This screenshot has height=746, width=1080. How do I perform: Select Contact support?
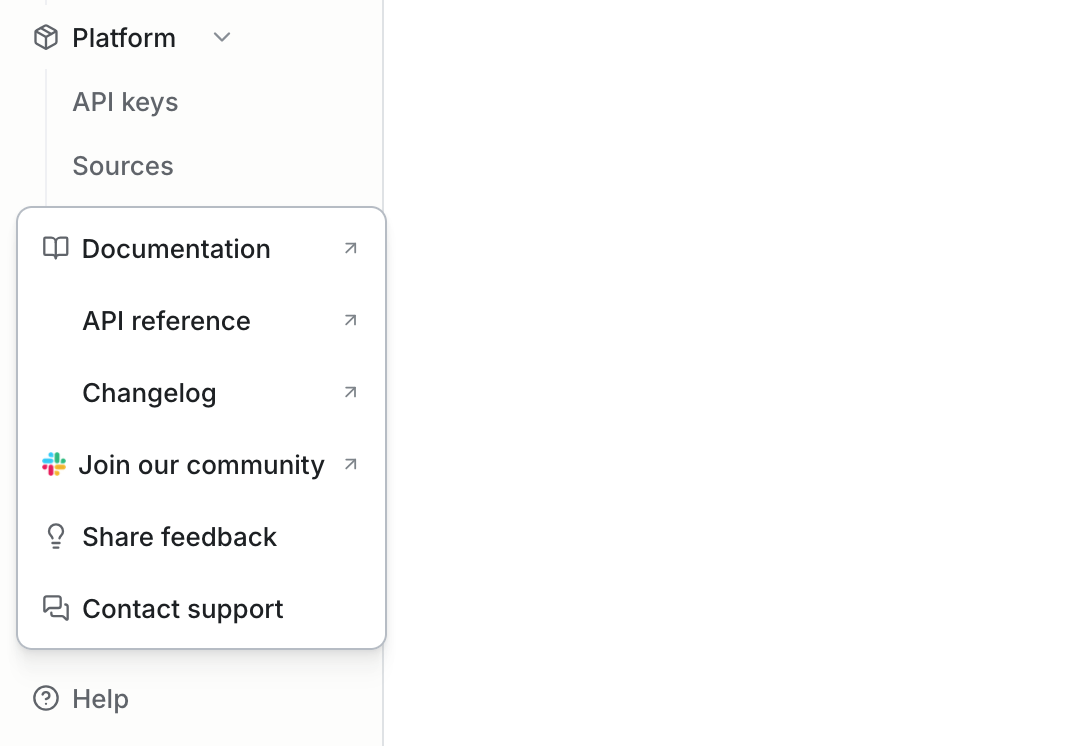coord(183,608)
